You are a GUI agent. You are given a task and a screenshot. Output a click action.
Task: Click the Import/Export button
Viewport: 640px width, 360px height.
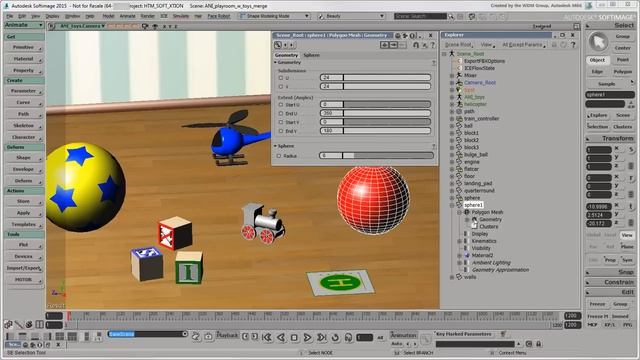point(24,268)
